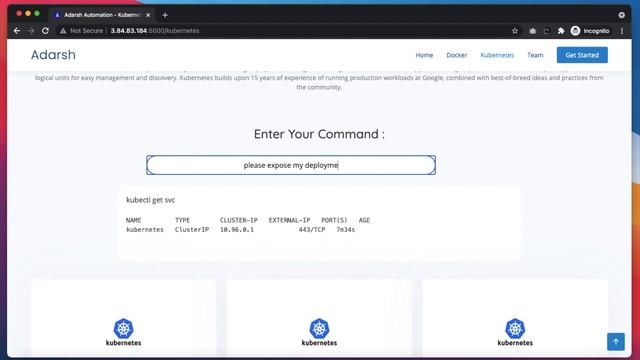This screenshot has height=360, width=640.
Task: Click the command input field
Action: coord(291,165)
